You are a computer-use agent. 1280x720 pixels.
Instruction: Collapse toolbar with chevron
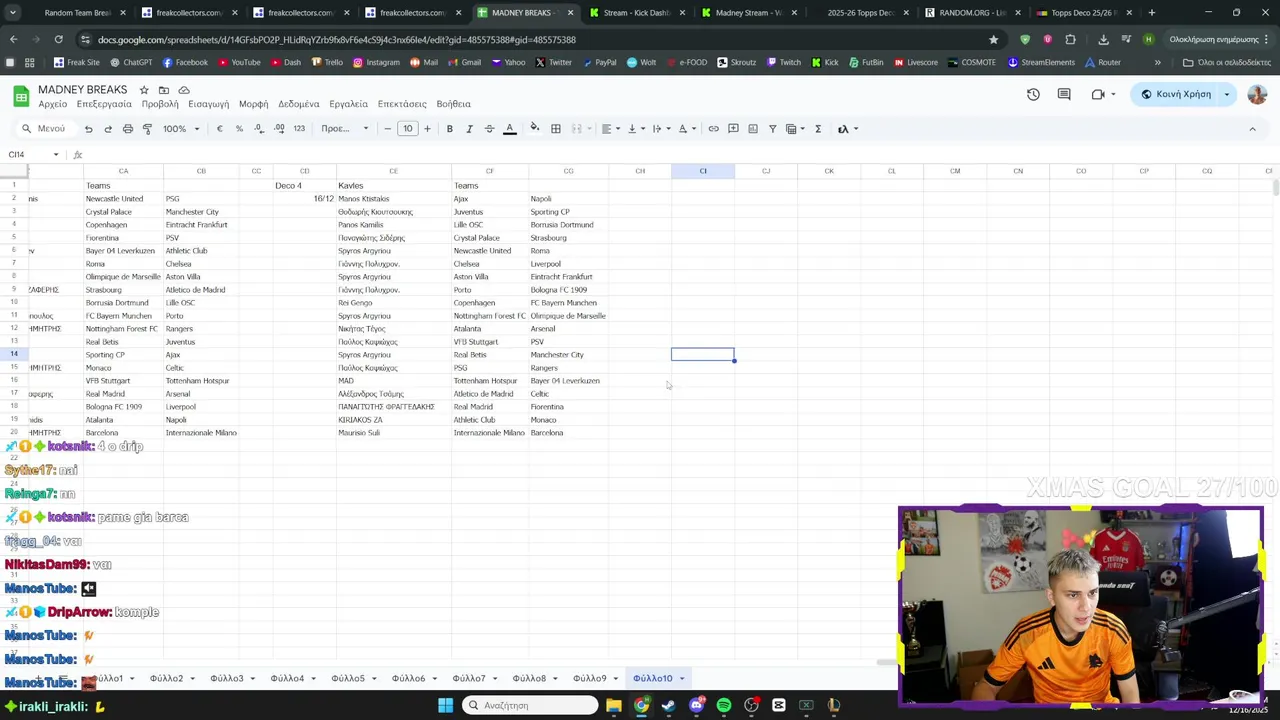pyautogui.click(x=1252, y=129)
